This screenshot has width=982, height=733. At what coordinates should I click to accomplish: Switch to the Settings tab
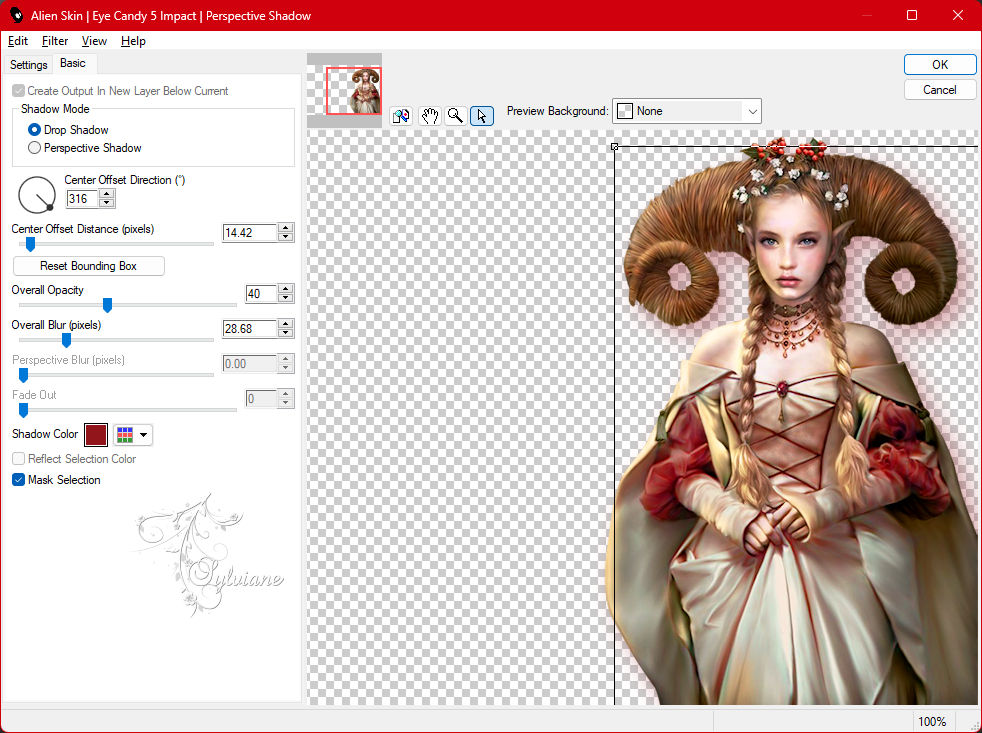28,65
